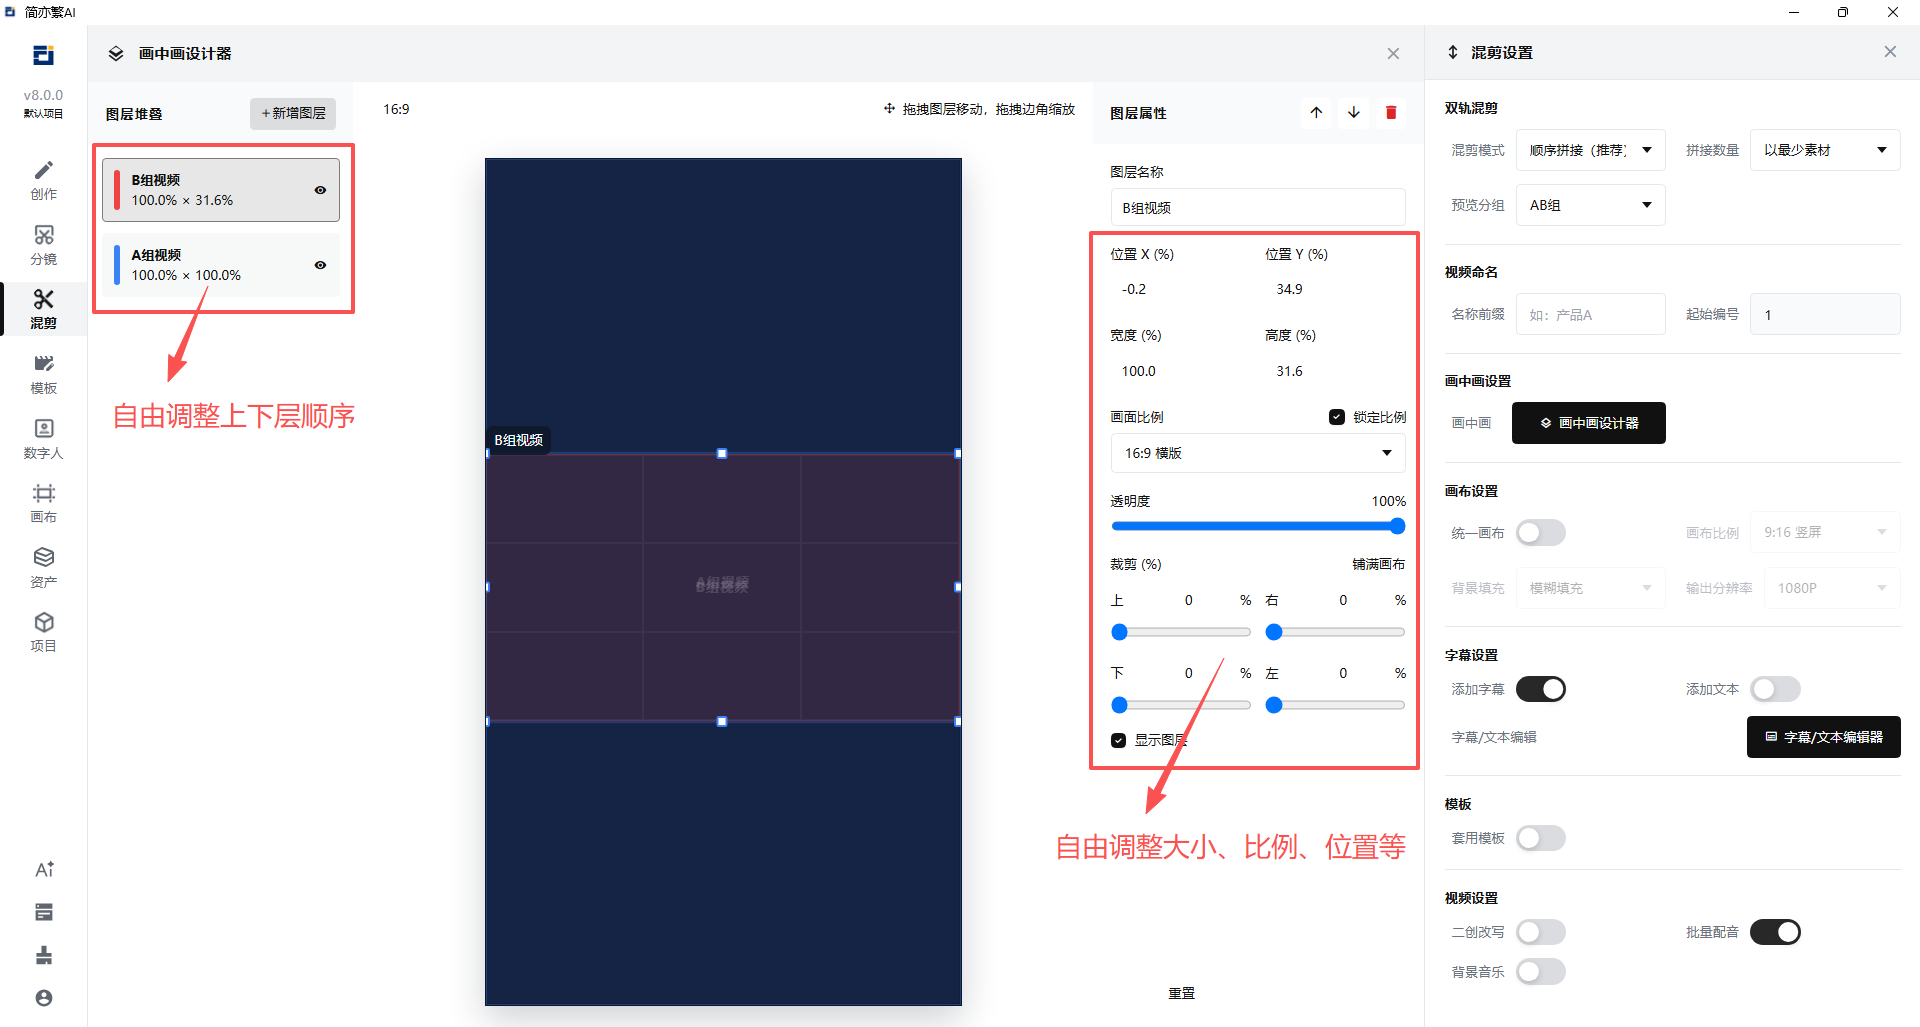1920x1027 pixels.
Task: Expand the 16:9 横版 aspect ratio dropdown
Action: click(x=1258, y=453)
